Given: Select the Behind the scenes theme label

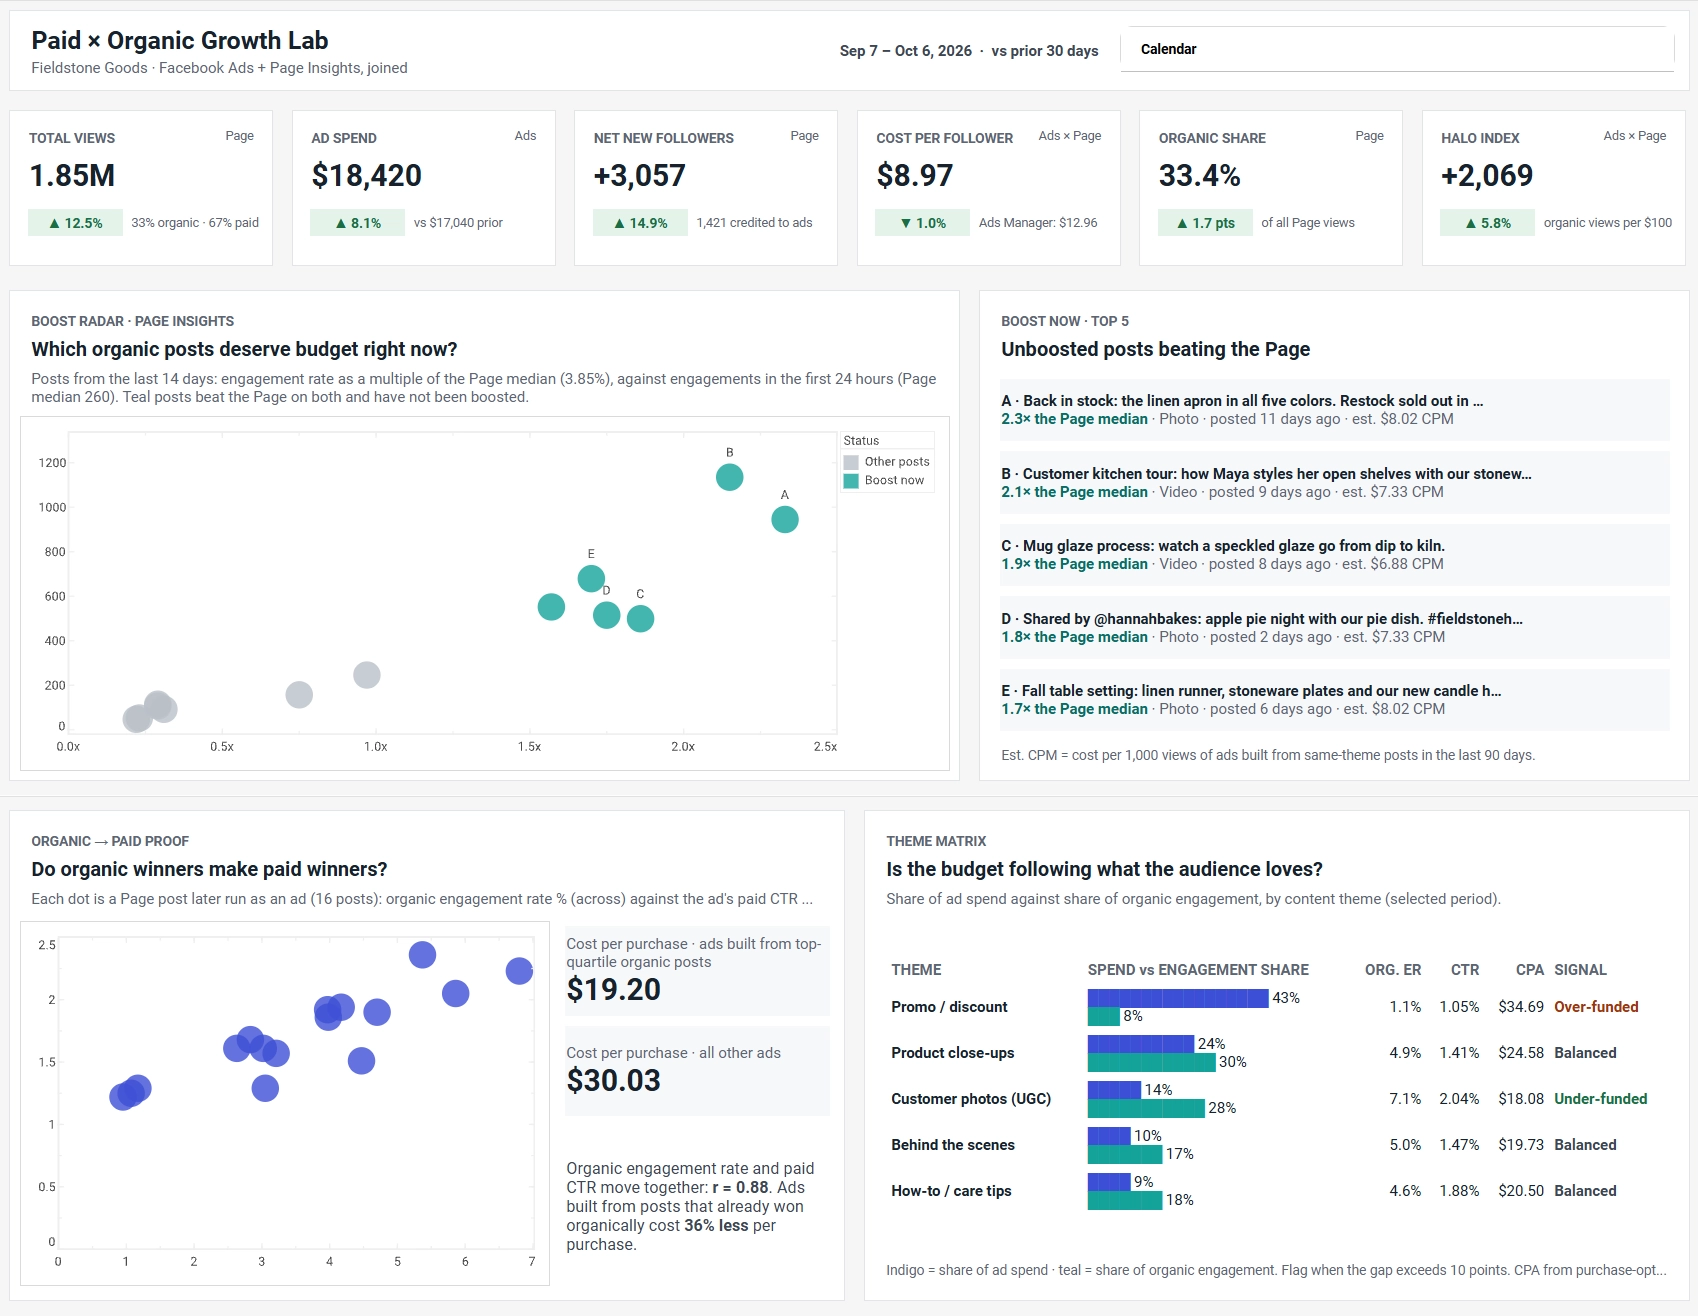Looking at the screenshot, I should (x=953, y=1145).
